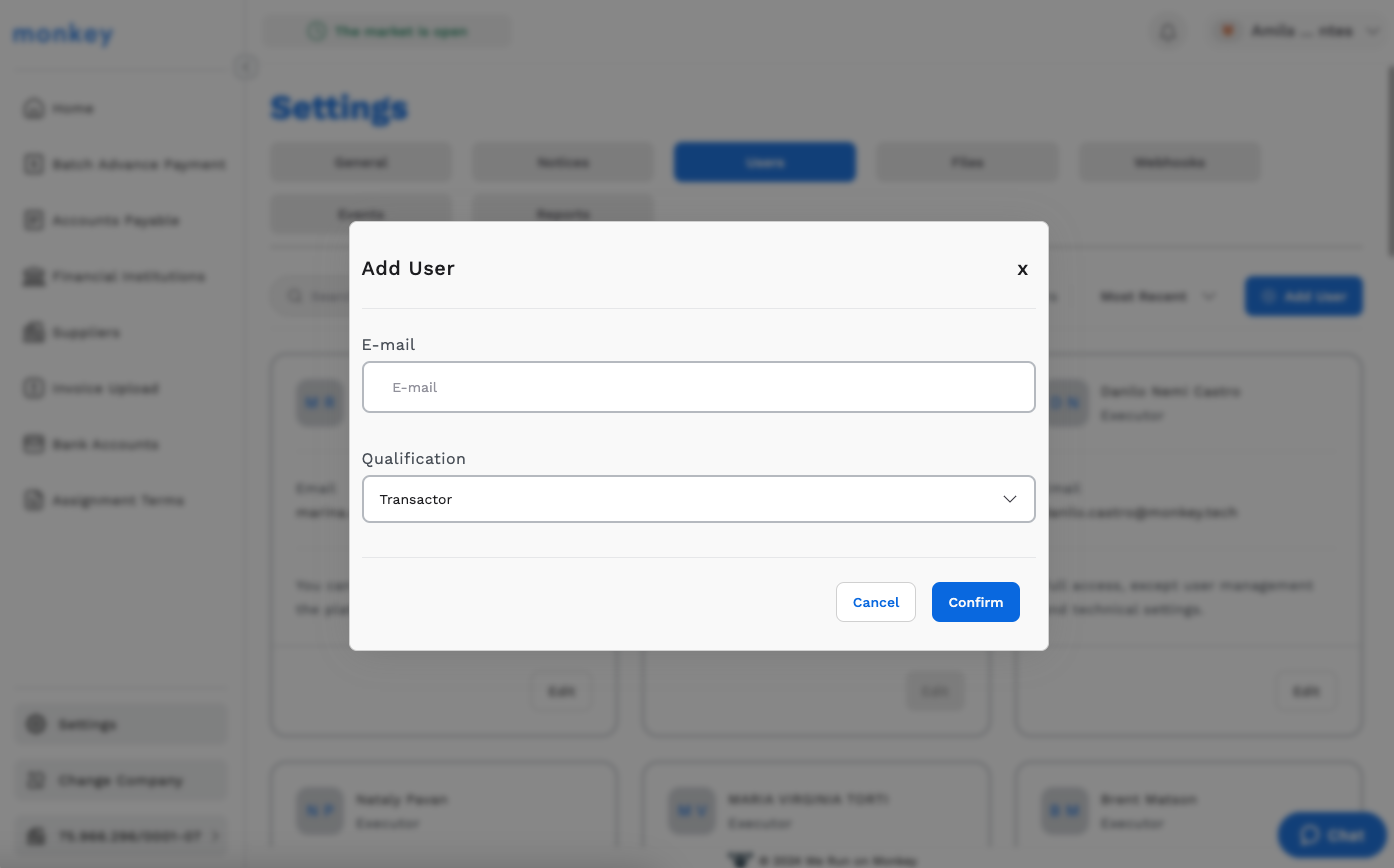Open Batch Advance Payment icon

point(34,164)
